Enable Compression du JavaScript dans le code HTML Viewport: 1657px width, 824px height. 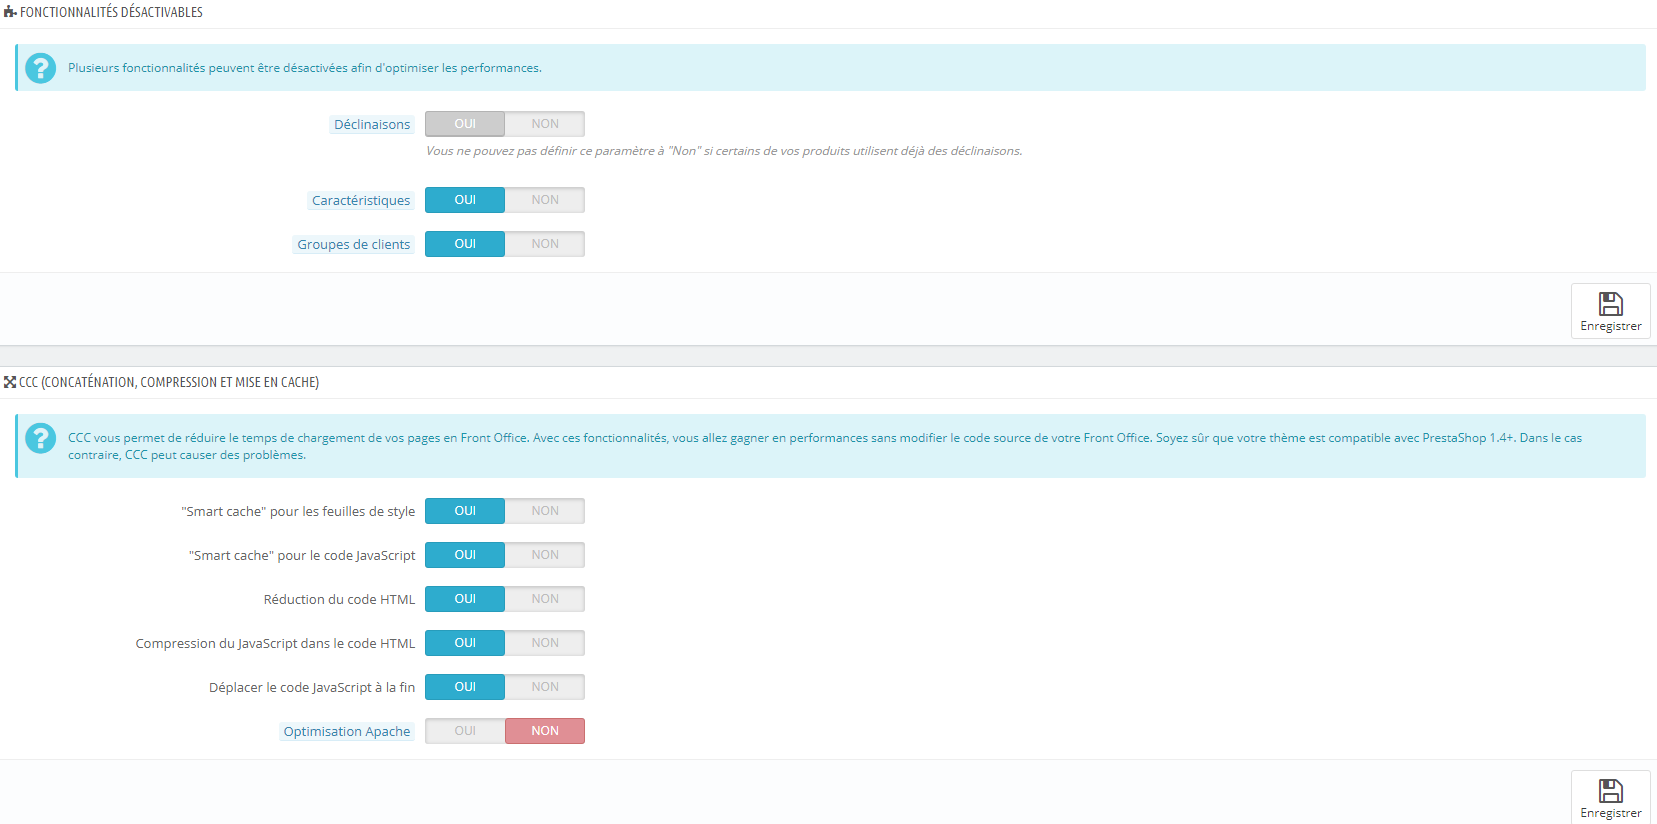[465, 643]
